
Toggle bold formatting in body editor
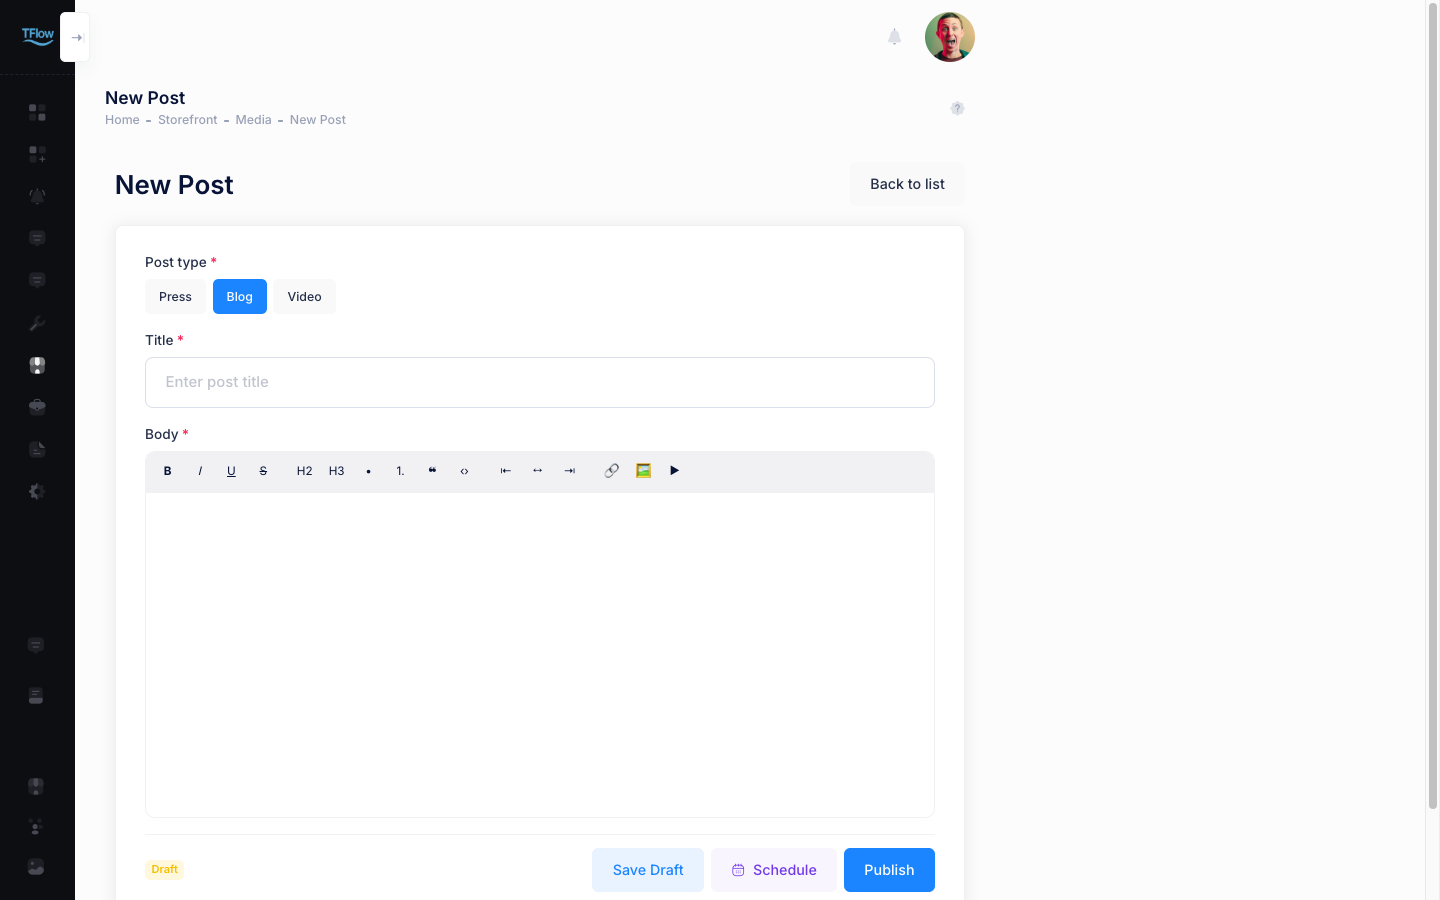(168, 471)
